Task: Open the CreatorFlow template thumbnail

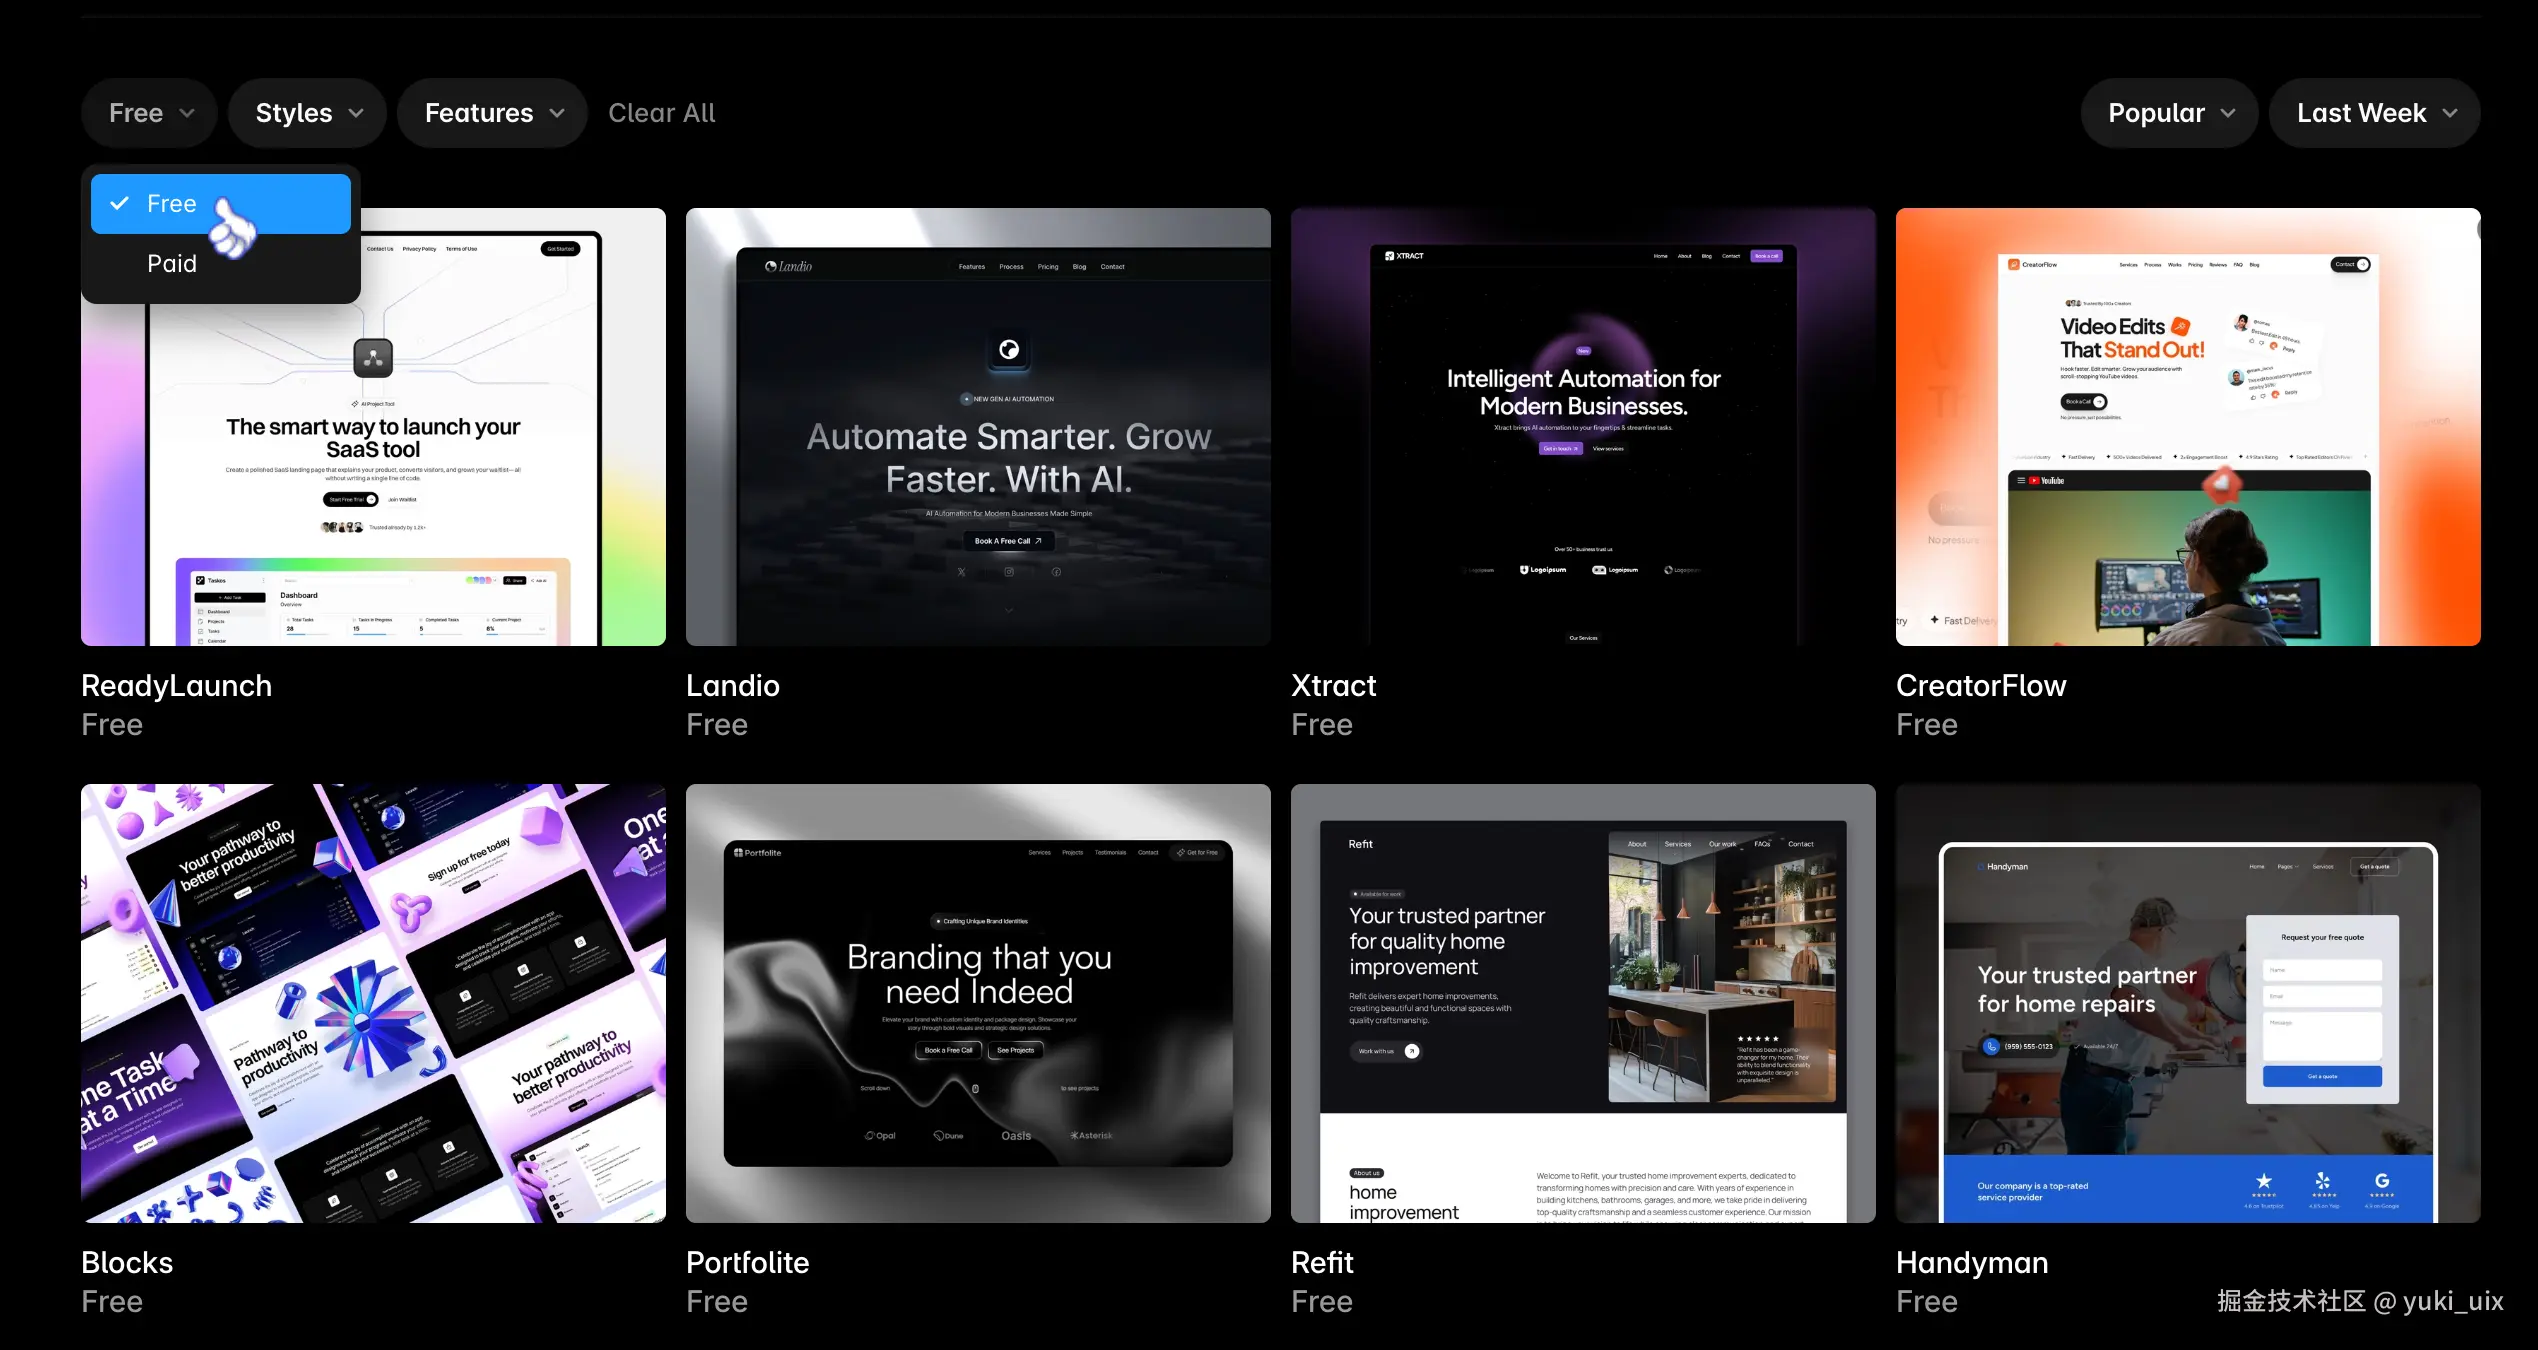Action: coord(2188,427)
